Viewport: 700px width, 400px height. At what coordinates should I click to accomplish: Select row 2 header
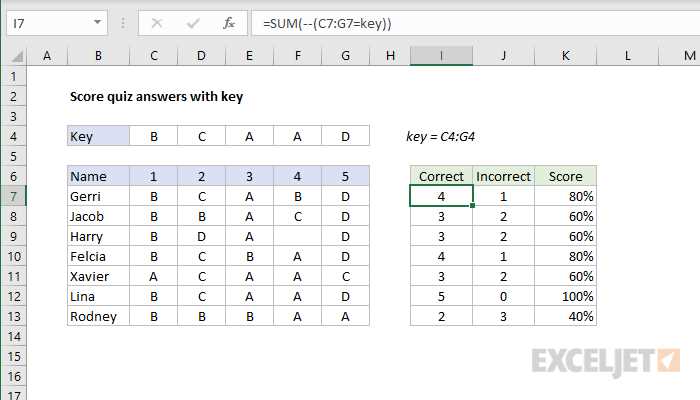tap(13, 96)
